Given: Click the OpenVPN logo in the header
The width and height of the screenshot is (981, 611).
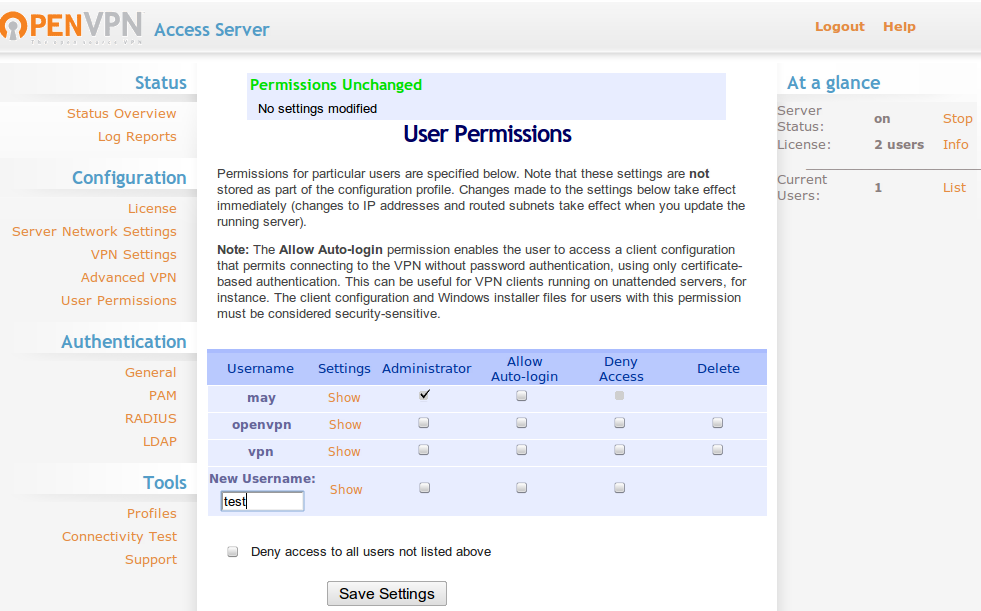Looking at the screenshot, I should (72, 28).
